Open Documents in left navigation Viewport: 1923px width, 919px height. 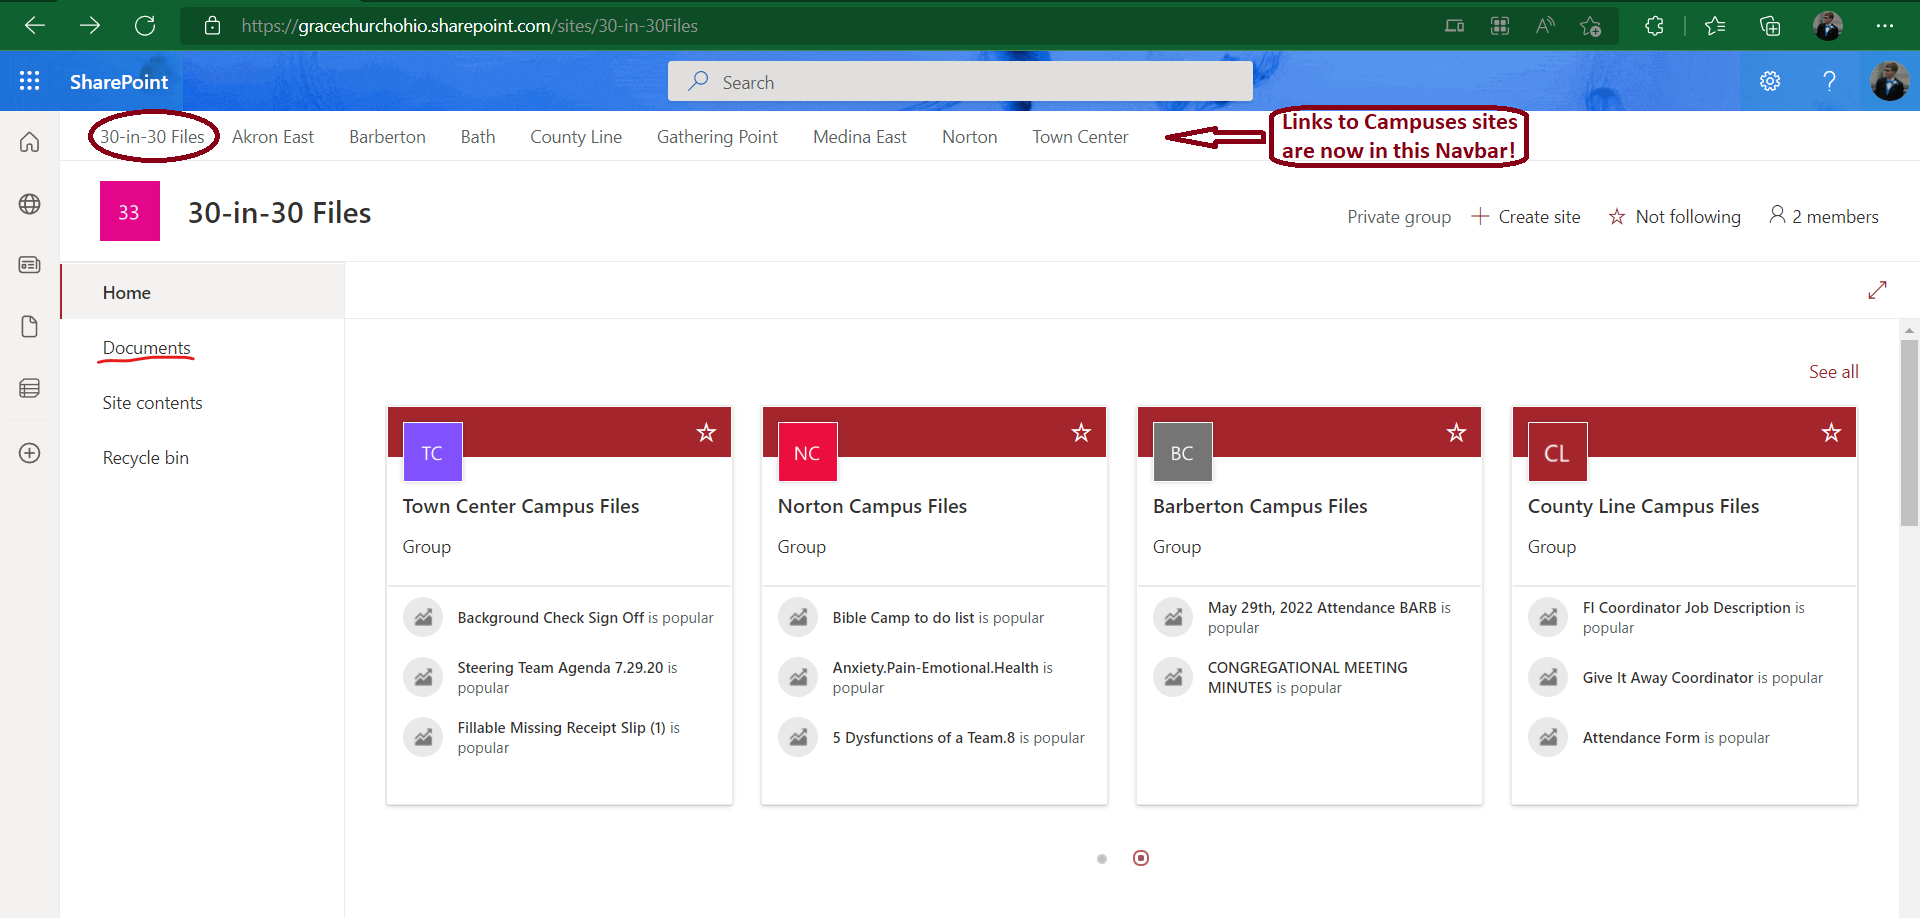(146, 348)
